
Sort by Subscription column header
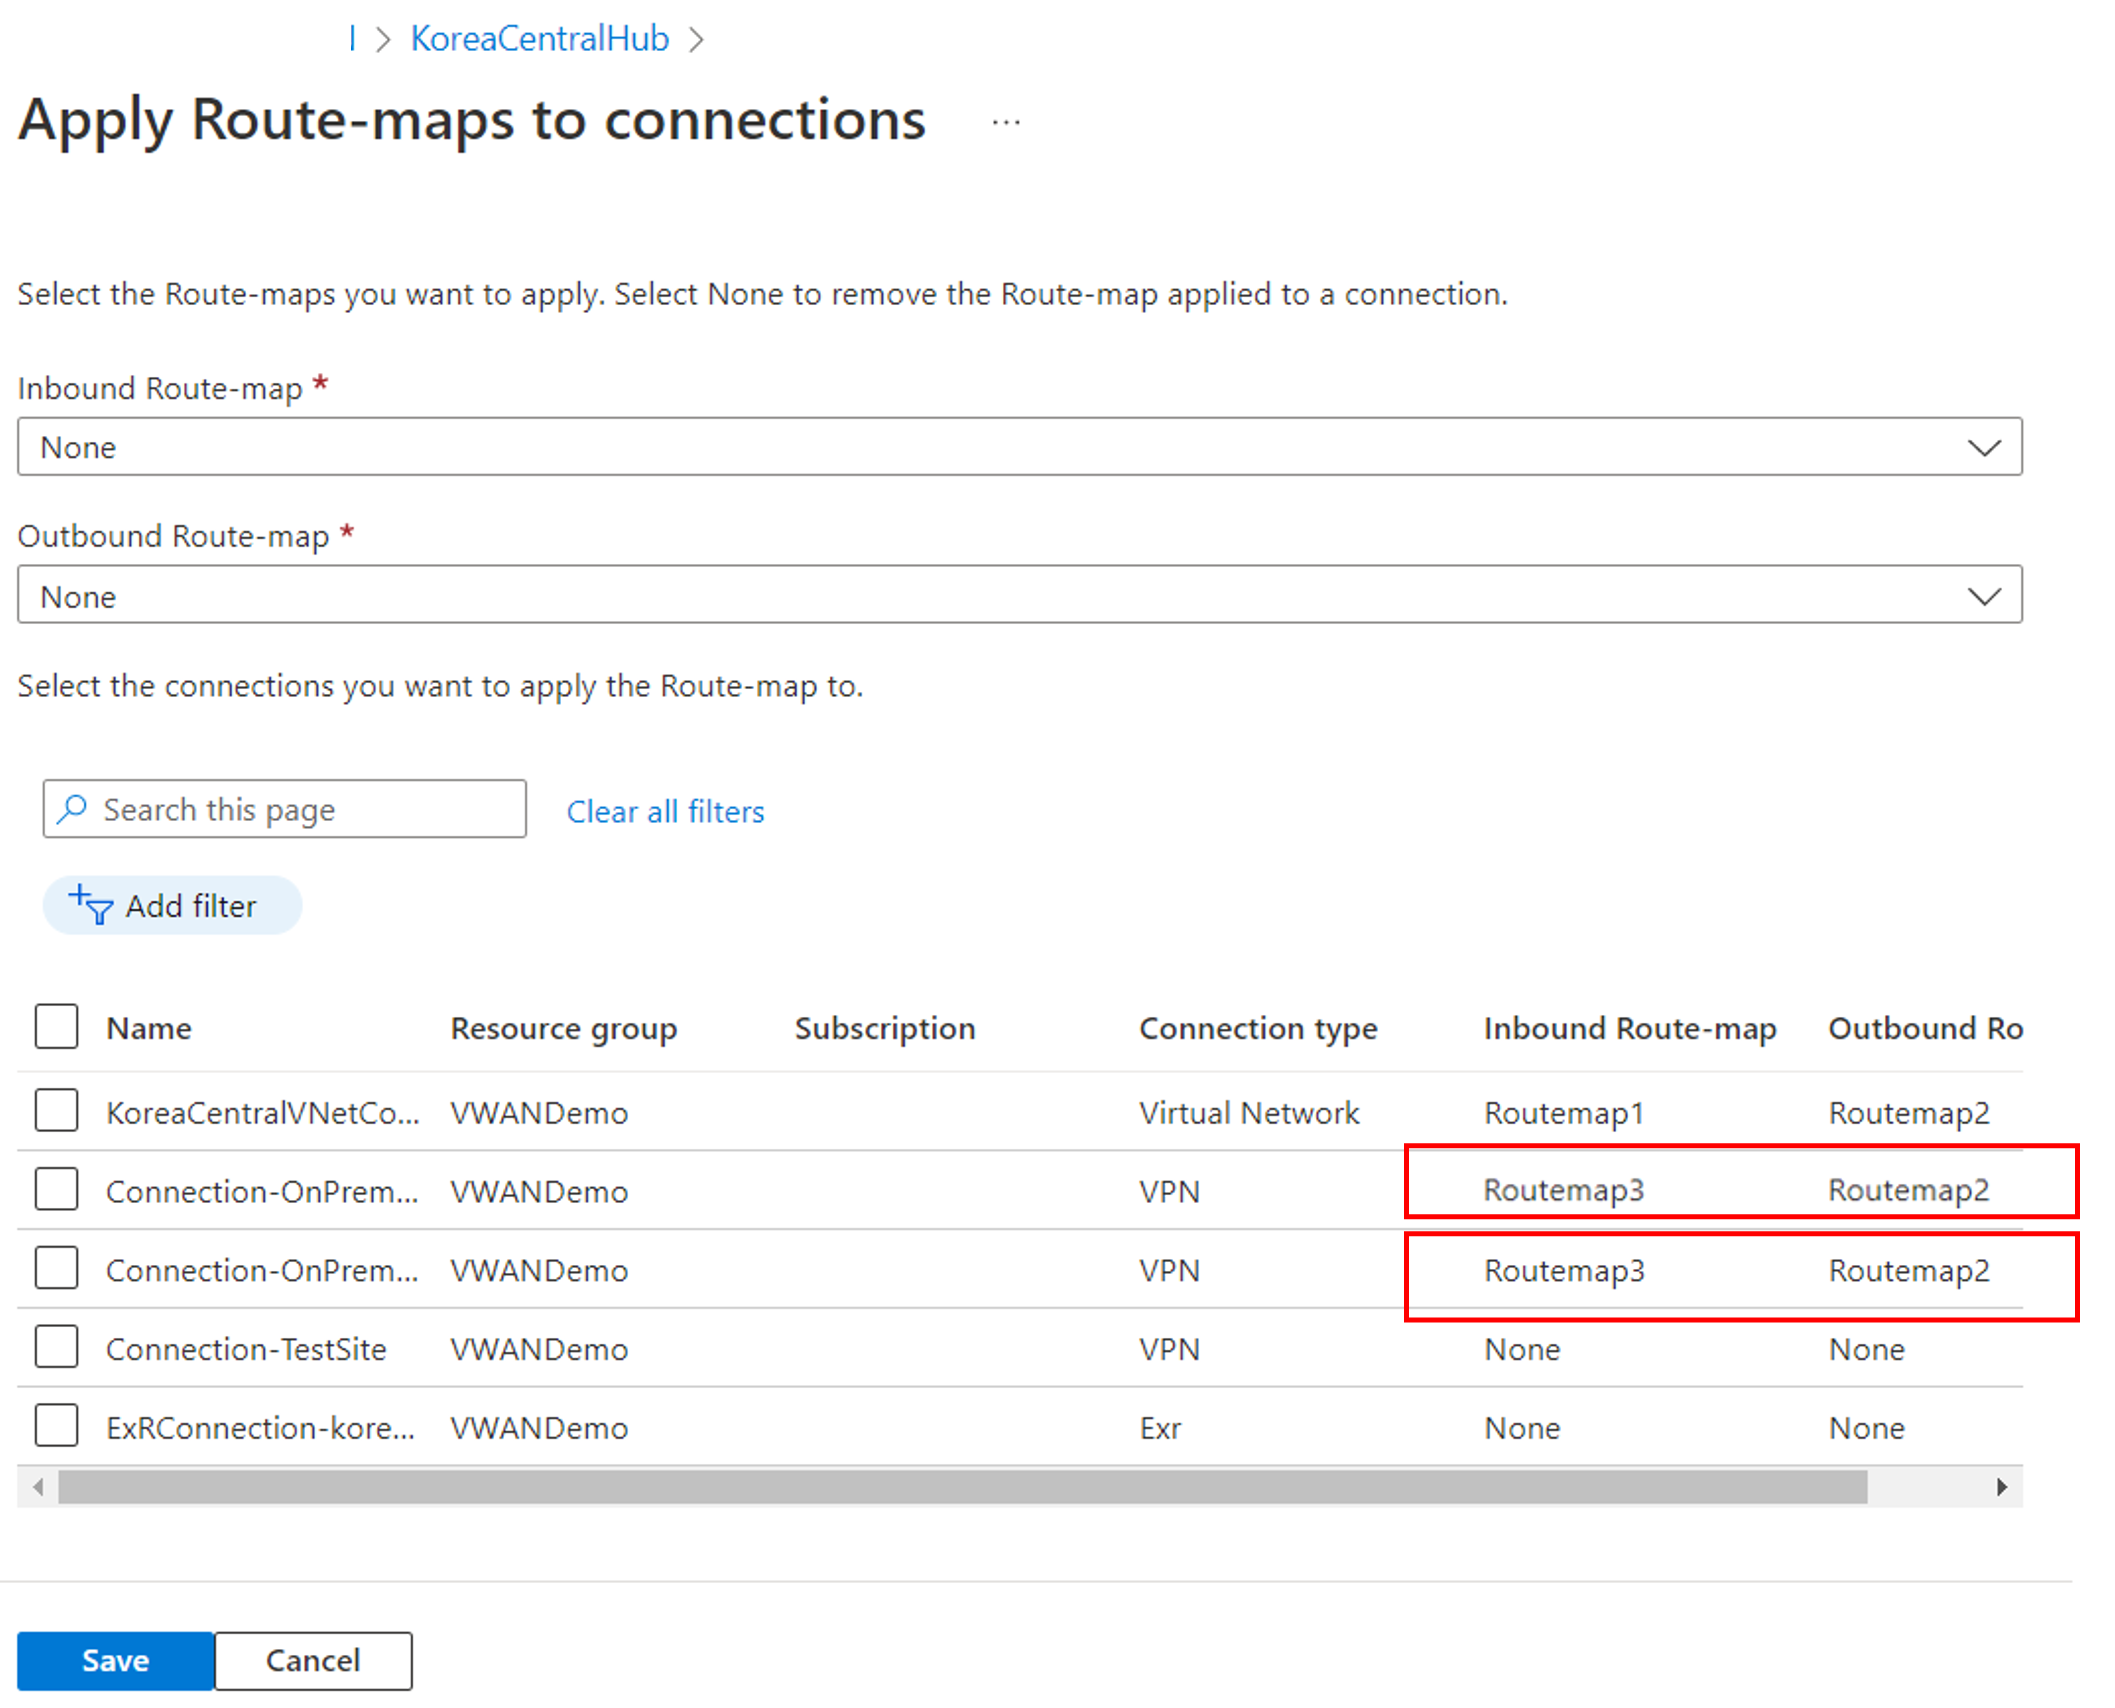[885, 1028]
